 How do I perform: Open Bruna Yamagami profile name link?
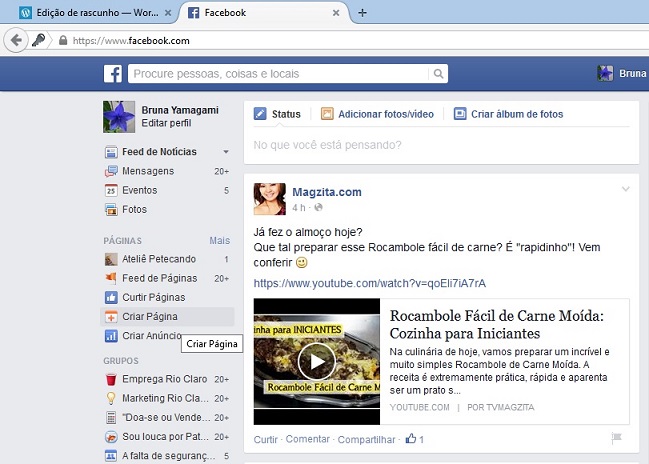click(x=180, y=110)
